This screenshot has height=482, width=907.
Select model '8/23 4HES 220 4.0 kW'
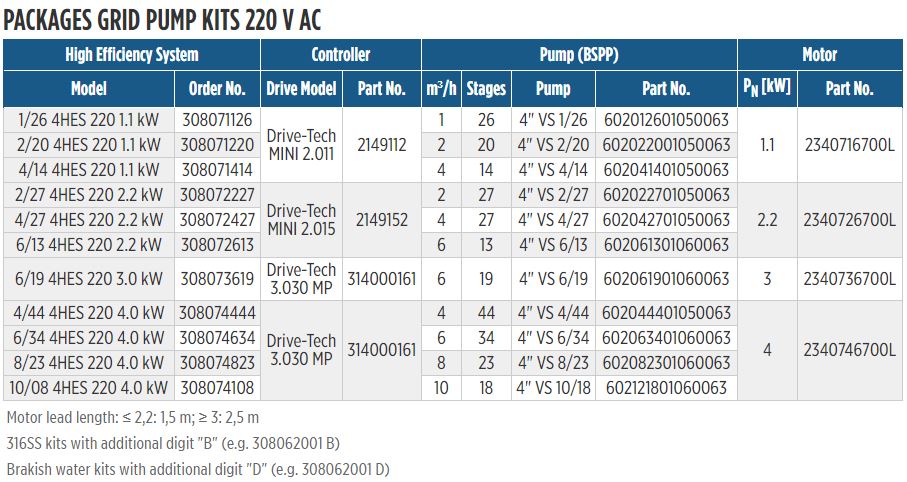click(x=89, y=363)
